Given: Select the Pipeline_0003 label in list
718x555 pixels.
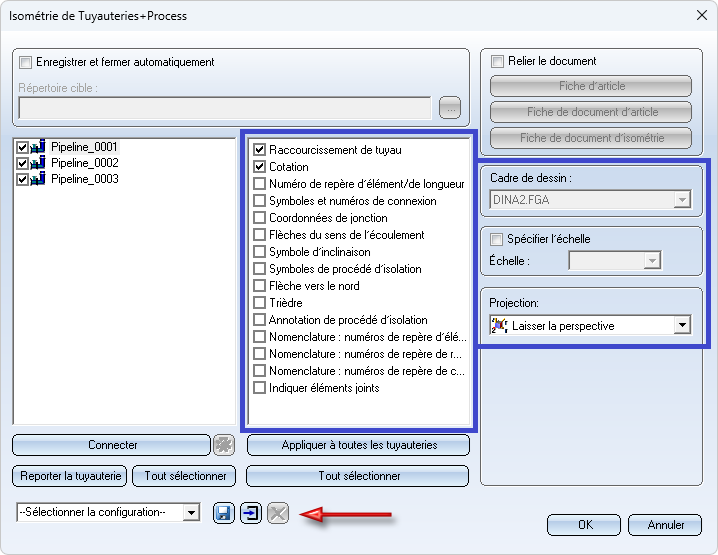Looking at the screenshot, I should pos(85,179).
